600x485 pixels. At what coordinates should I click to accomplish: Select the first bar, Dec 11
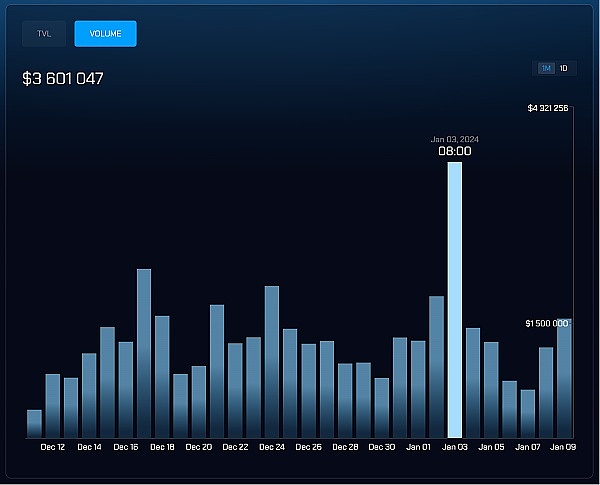(34, 423)
